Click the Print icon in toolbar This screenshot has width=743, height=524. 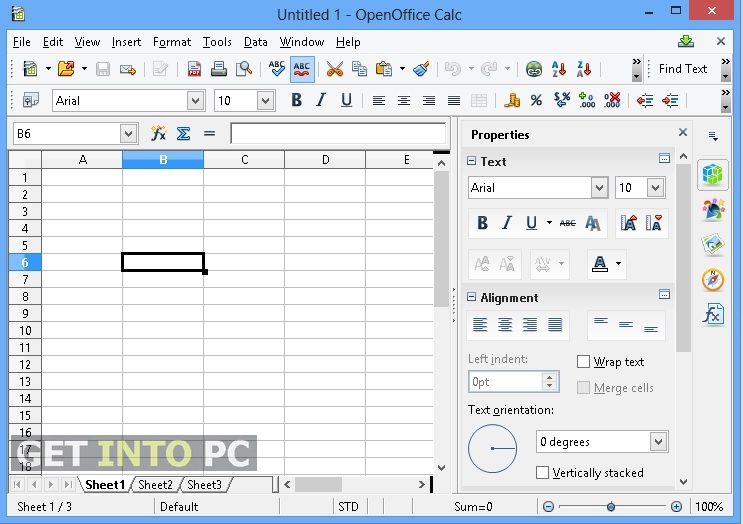[x=219, y=69]
